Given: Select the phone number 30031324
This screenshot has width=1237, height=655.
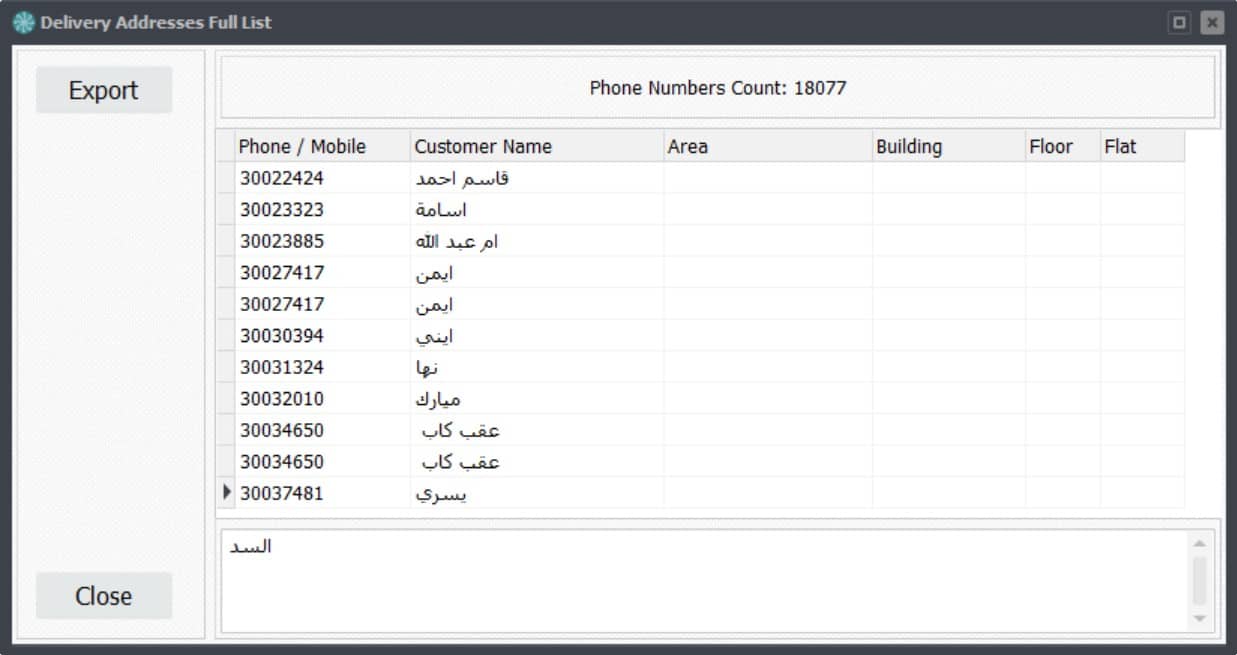Looking at the screenshot, I should tap(282, 367).
